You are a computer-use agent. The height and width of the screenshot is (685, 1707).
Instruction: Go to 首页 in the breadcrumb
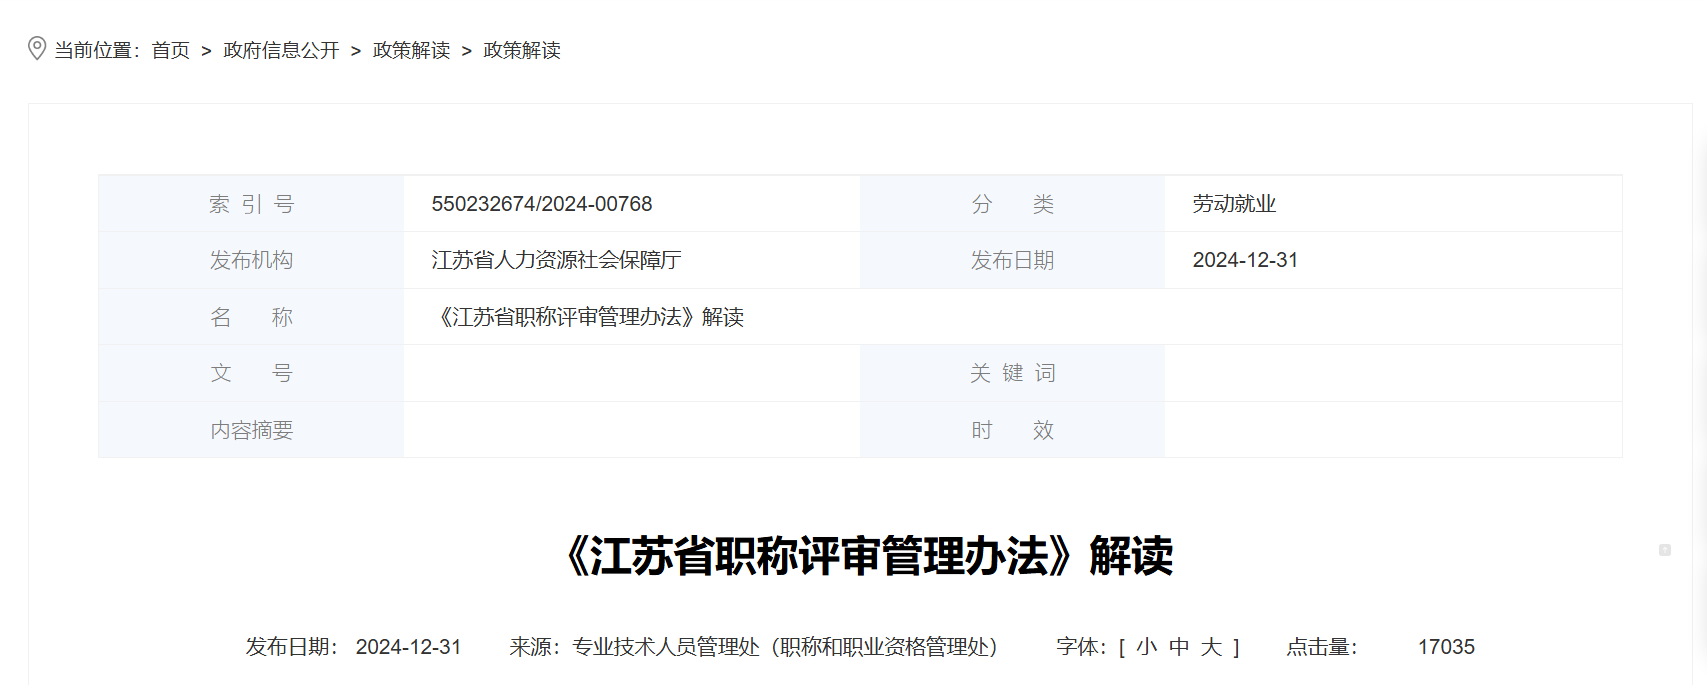pyautogui.click(x=170, y=50)
